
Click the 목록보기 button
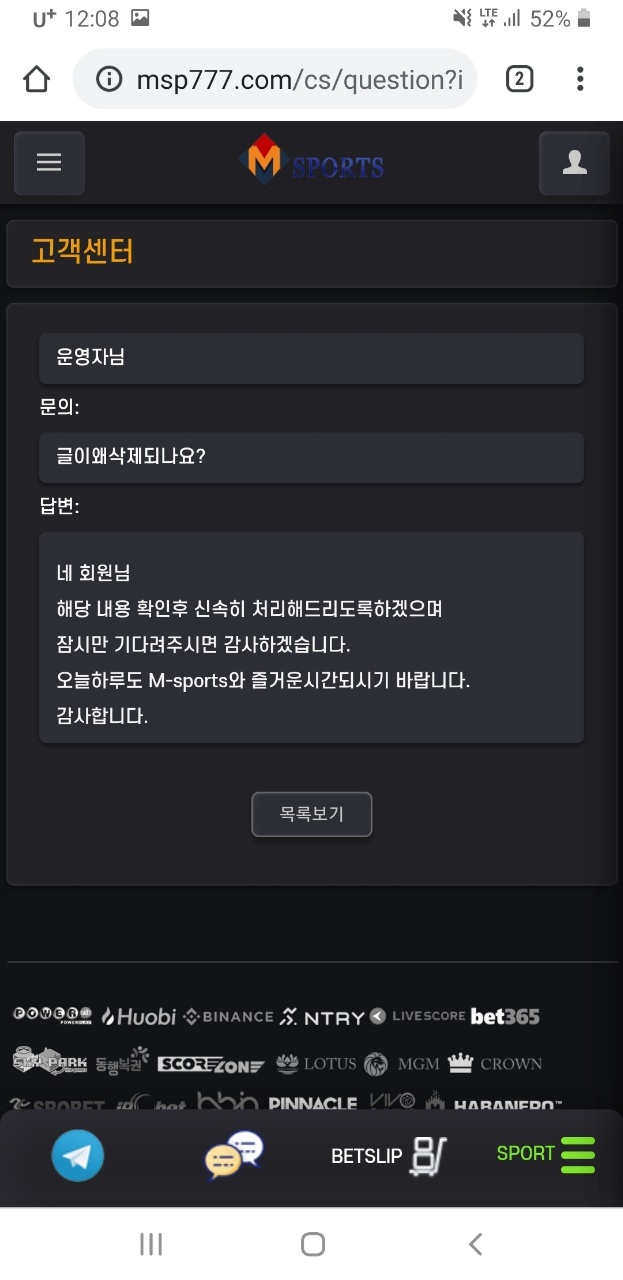(312, 814)
